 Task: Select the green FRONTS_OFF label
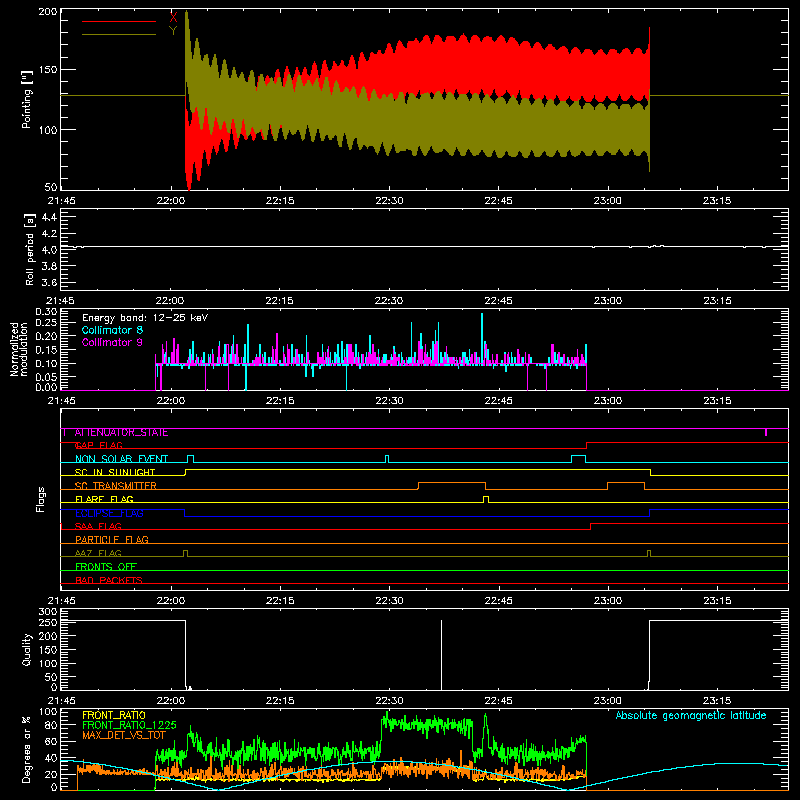[106, 567]
